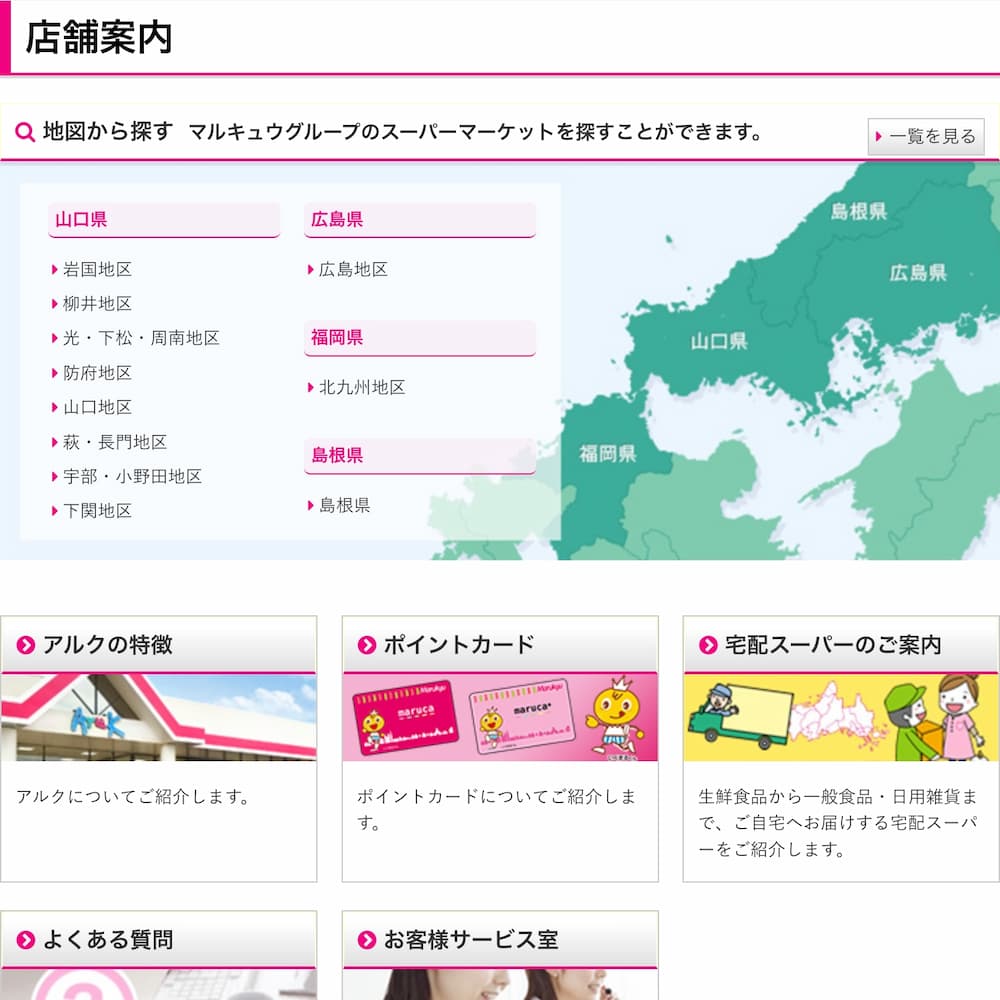Open the Alc storefront photo
This screenshot has height=1000, width=1000.
159,717
